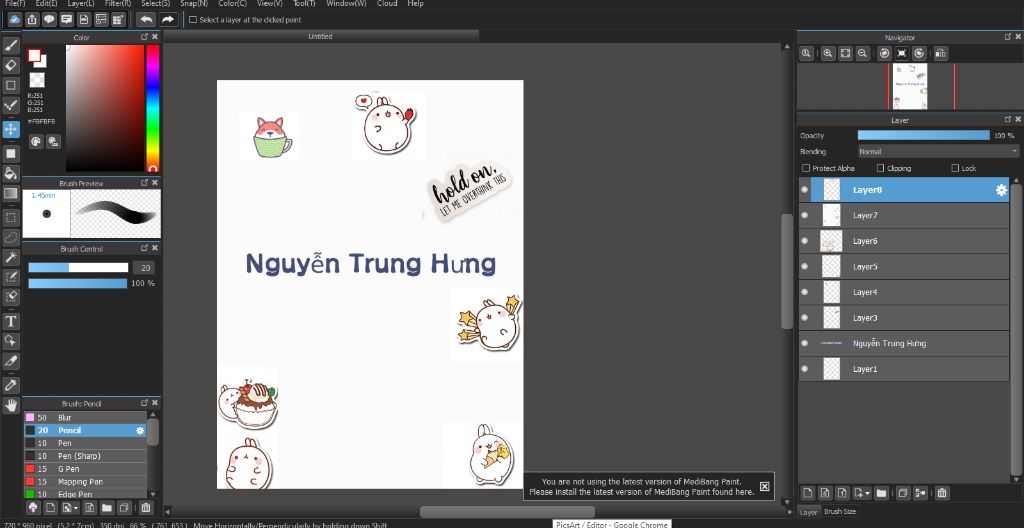The height and width of the screenshot is (528, 1024).
Task: Choose the Gradient tool
Action: coord(10,193)
